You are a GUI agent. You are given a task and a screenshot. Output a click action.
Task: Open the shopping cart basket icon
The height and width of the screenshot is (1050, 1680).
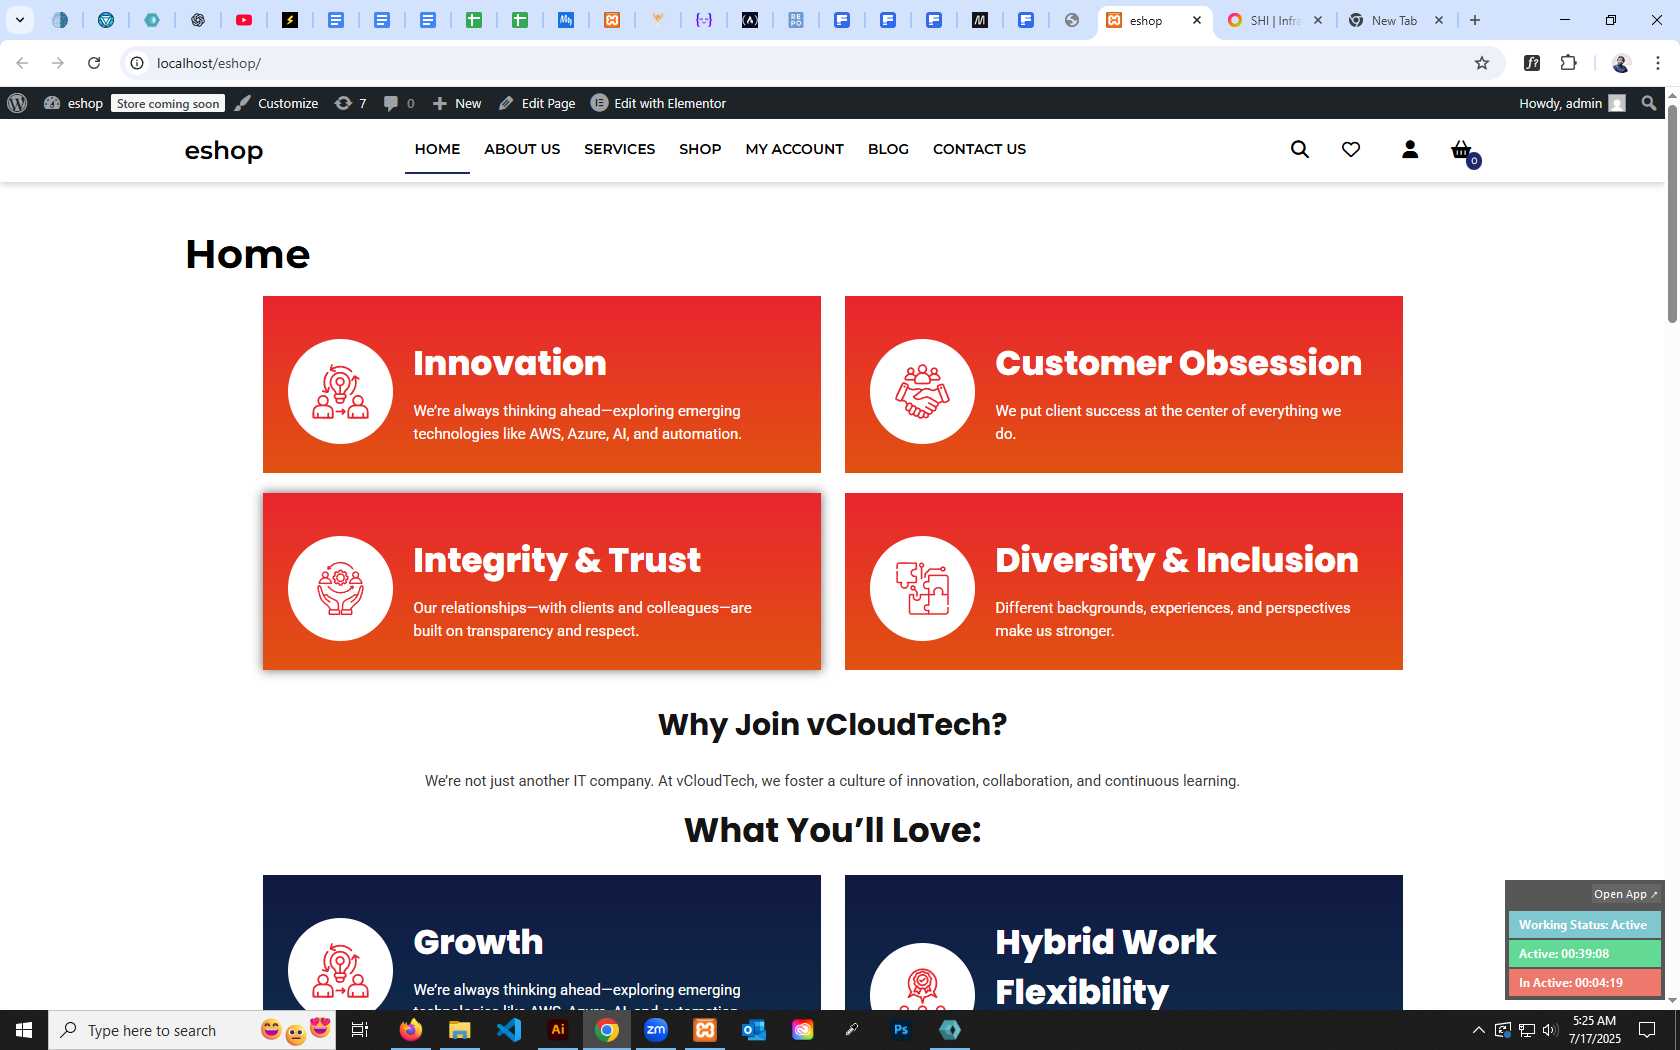click(x=1462, y=150)
